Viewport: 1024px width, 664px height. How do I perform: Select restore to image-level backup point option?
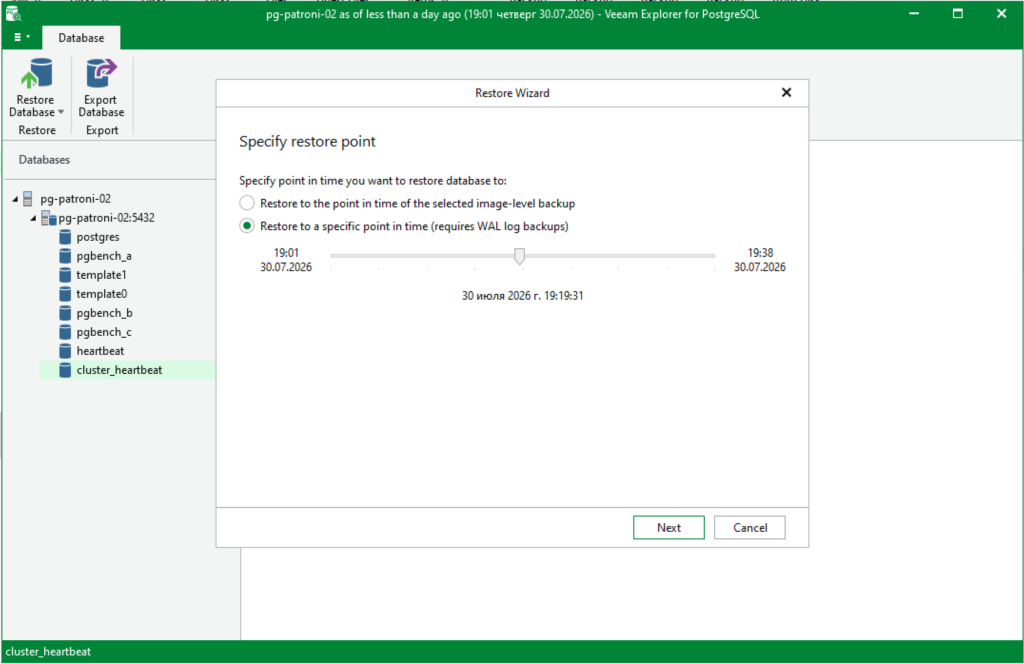(x=247, y=203)
